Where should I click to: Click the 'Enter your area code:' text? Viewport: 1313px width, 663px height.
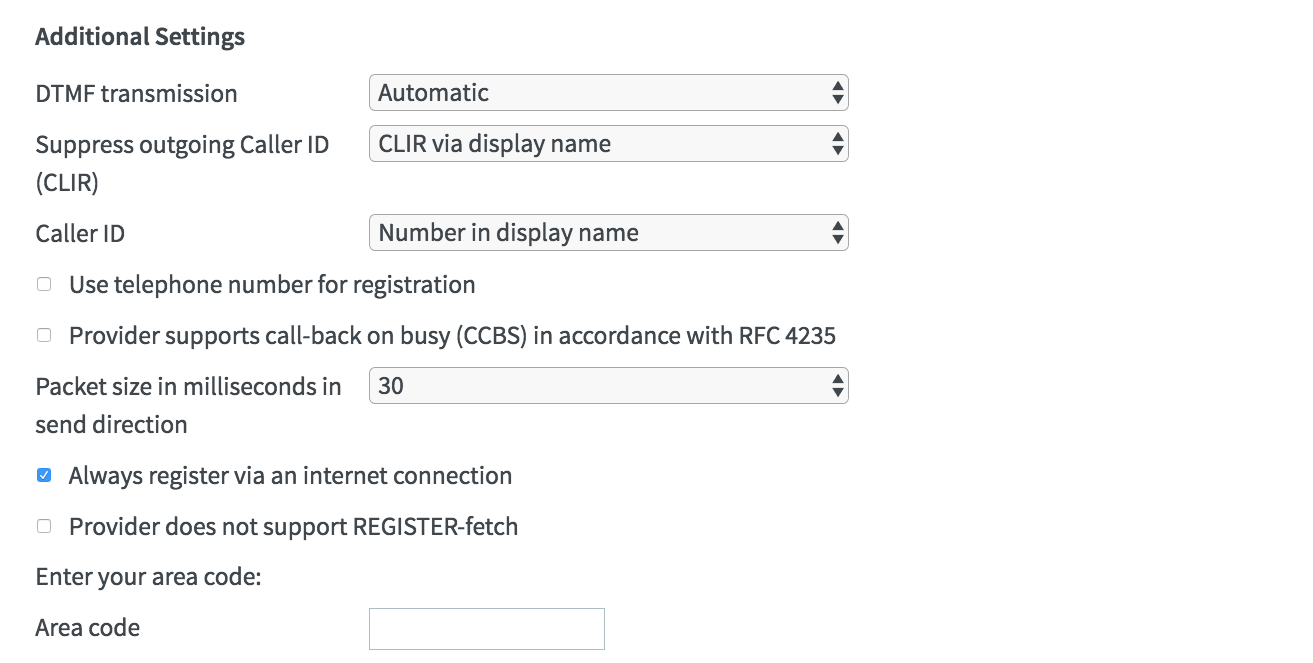point(148,577)
